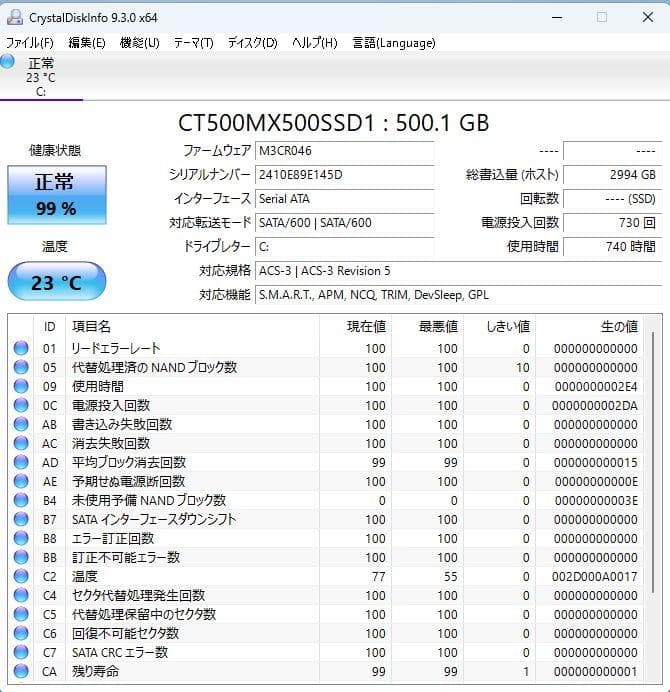Viewport: 670px width, 692px height.
Task: Open the 言語(Language) menu
Action: click(394, 43)
